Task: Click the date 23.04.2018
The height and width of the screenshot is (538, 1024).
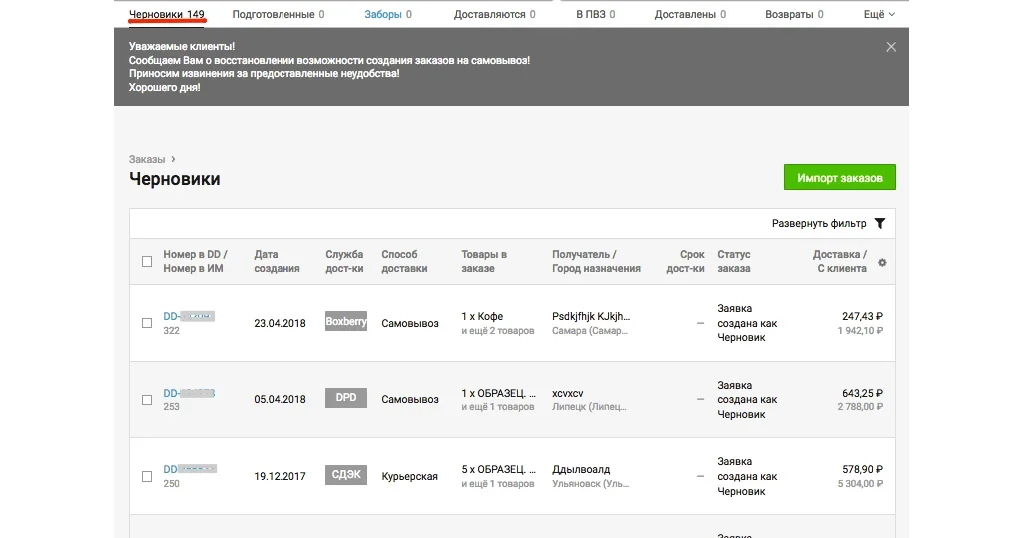Action: pos(280,323)
